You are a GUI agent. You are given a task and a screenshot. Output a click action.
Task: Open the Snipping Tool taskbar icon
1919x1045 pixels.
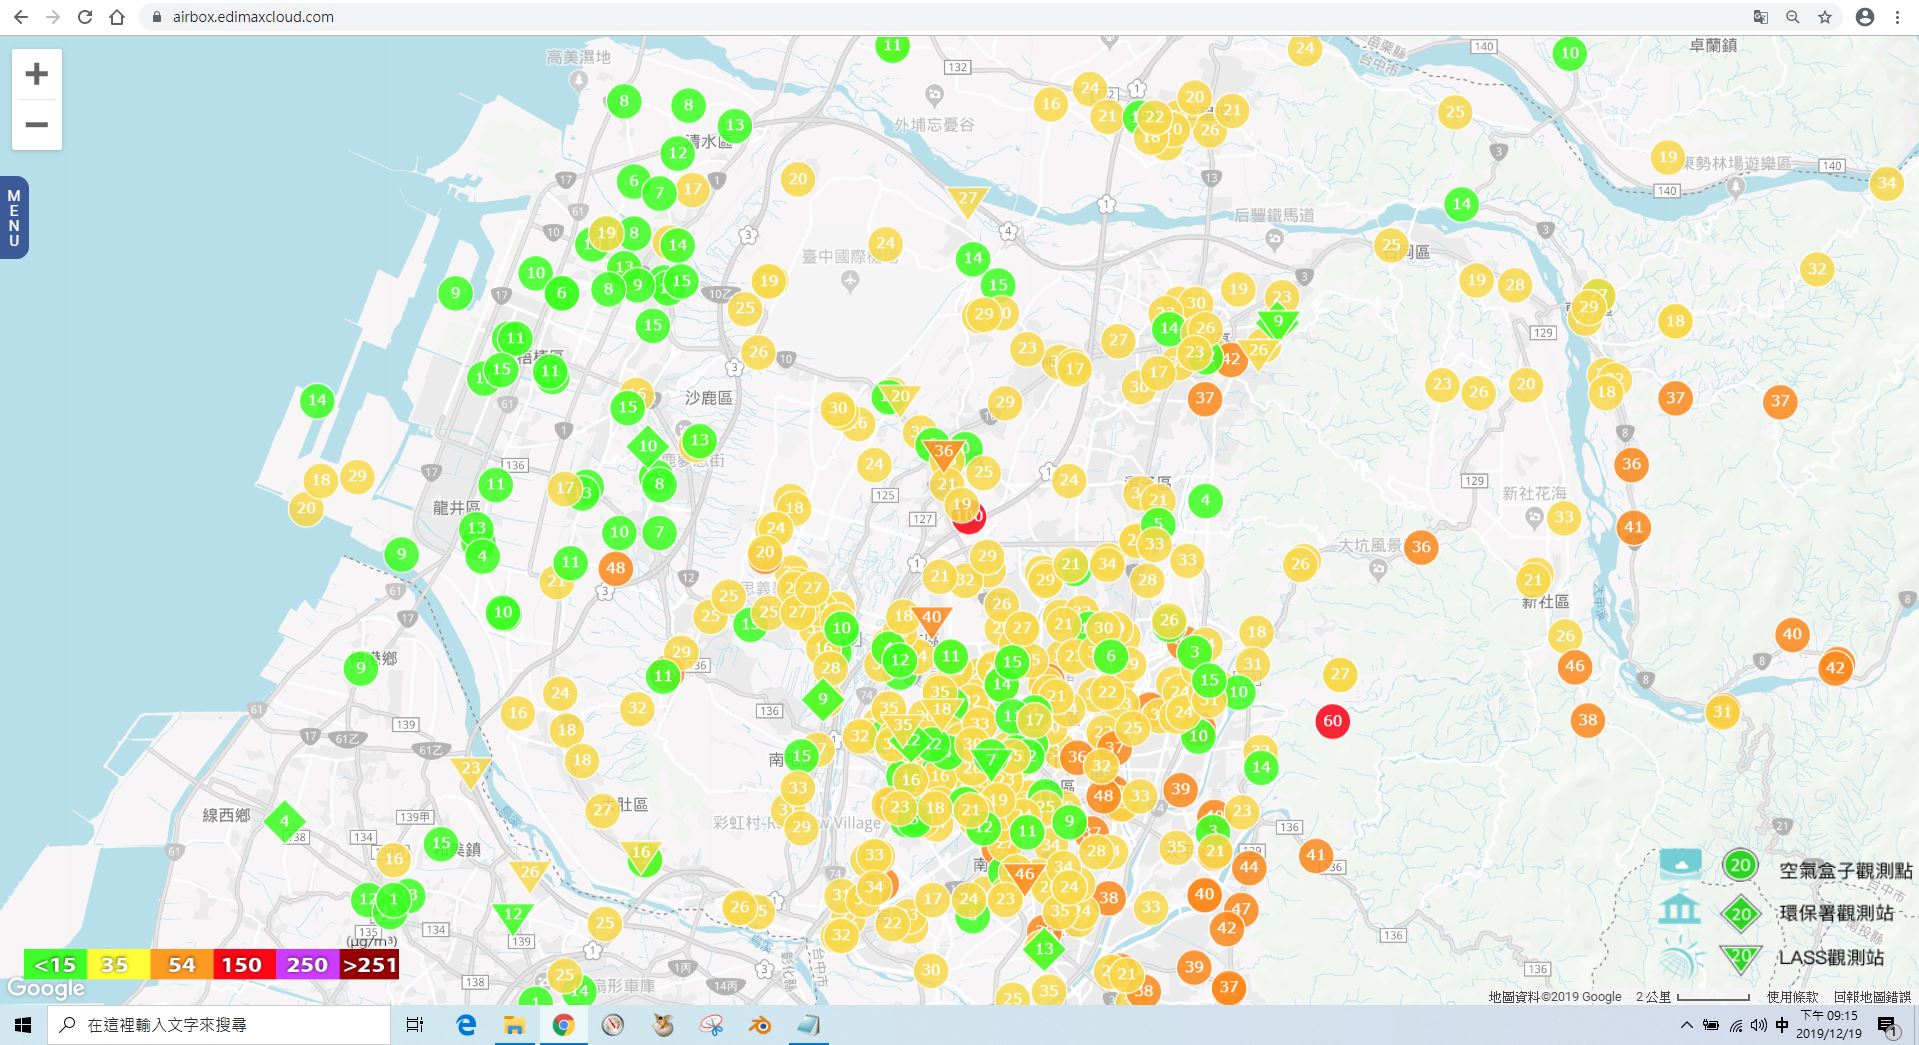[711, 1025]
